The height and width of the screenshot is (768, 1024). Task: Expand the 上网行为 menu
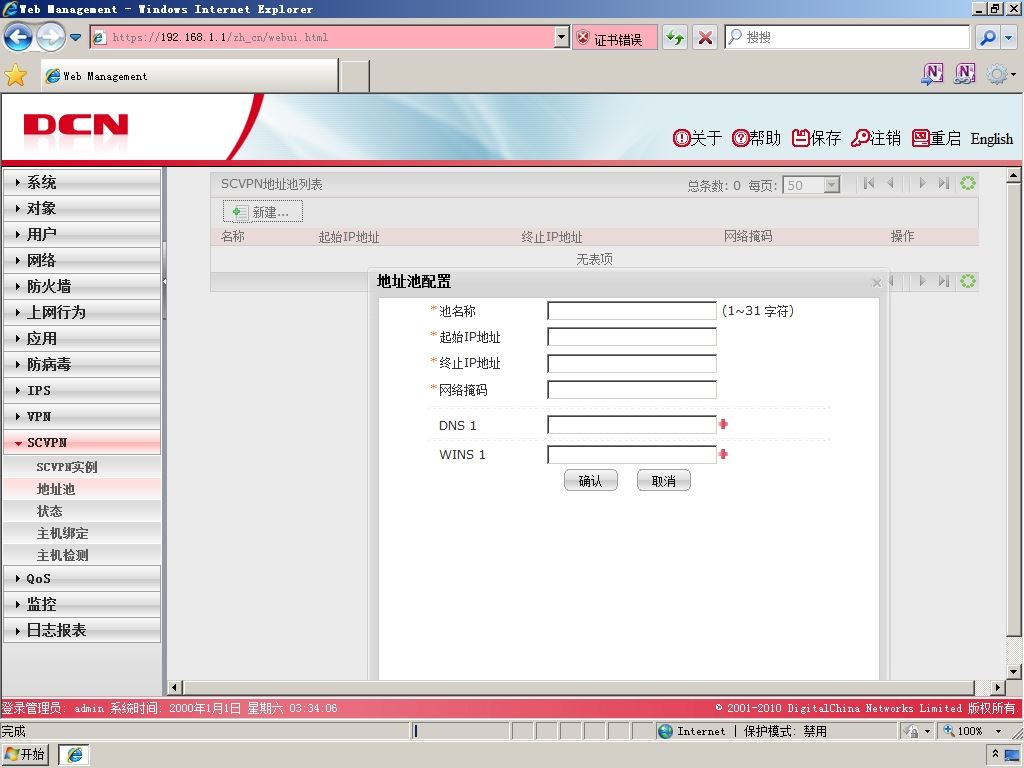tap(82, 312)
